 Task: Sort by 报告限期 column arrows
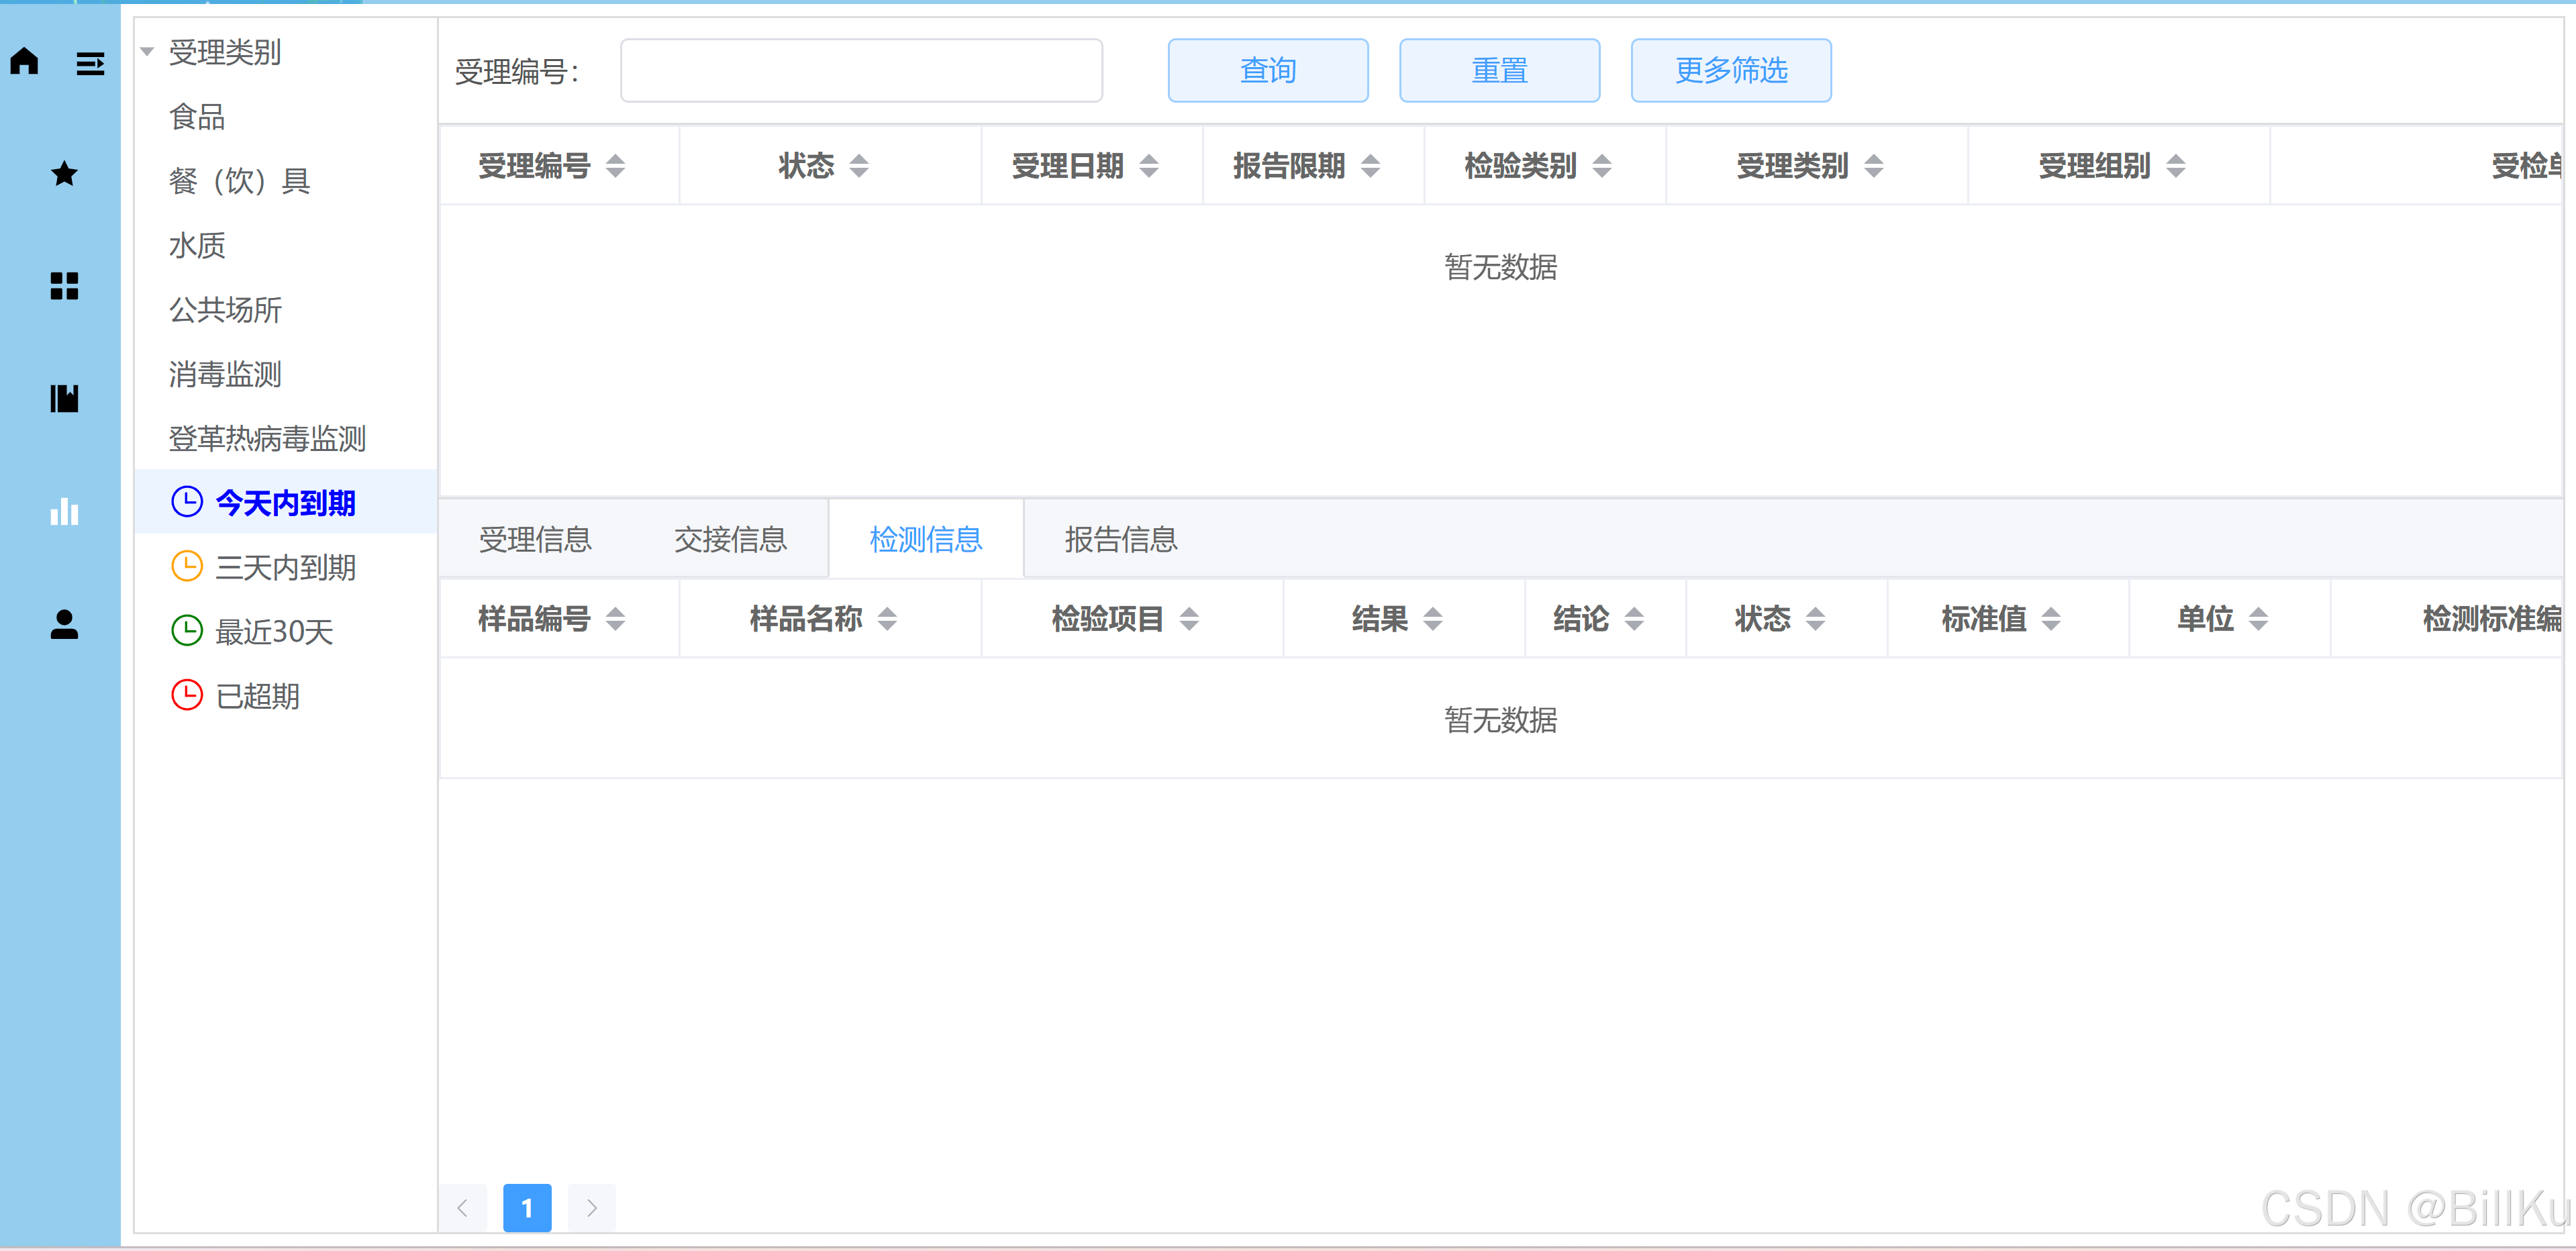(x=1370, y=166)
